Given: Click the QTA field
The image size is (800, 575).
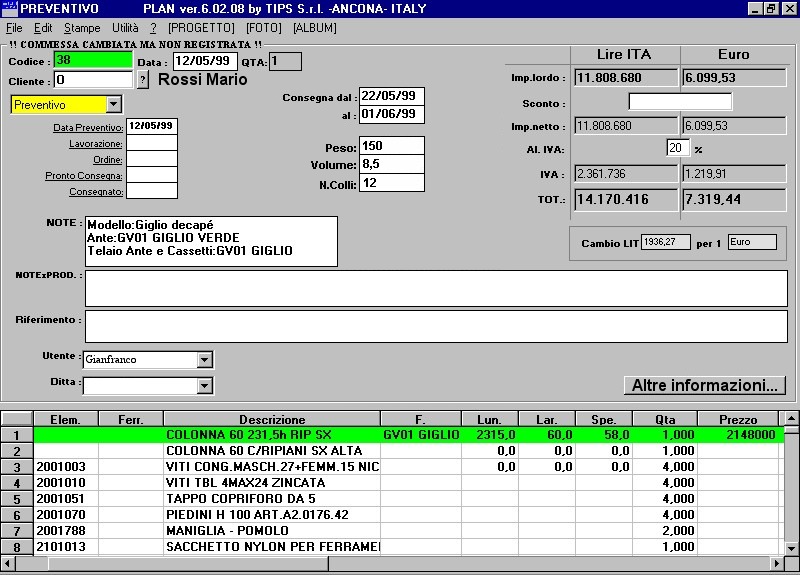Looking at the screenshot, I should click(285, 62).
